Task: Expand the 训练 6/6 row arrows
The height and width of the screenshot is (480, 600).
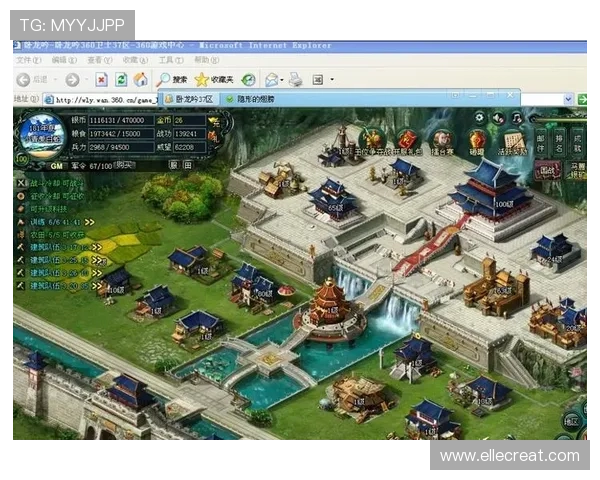Action: [x=89, y=222]
